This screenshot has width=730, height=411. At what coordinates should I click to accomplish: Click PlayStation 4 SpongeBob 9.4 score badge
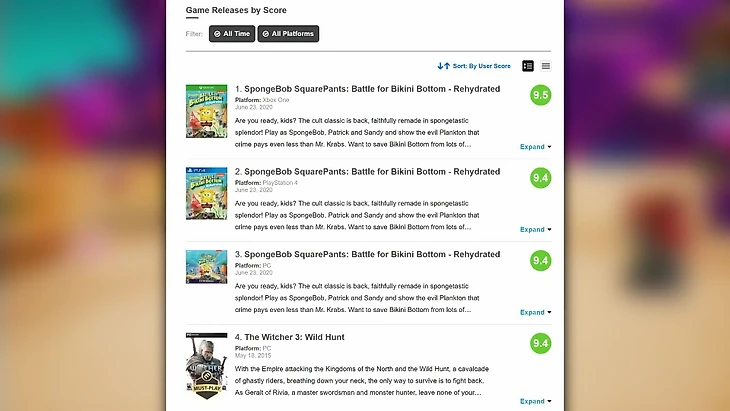[541, 178]
